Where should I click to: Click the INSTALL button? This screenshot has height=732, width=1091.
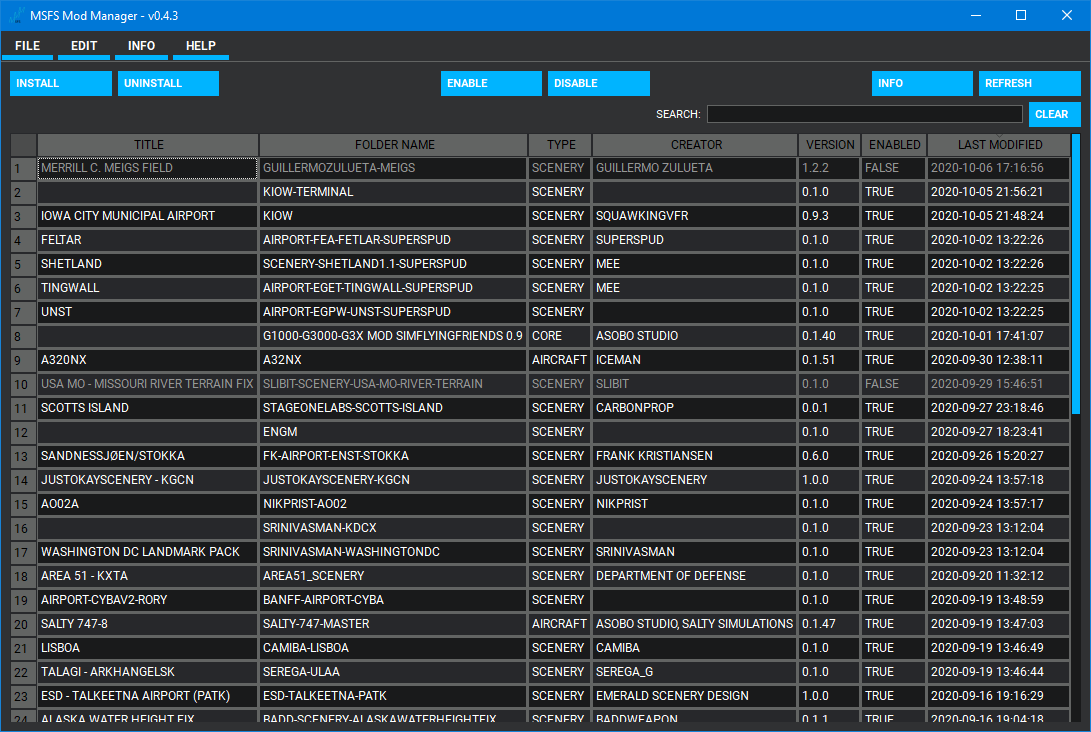[61, 83]
